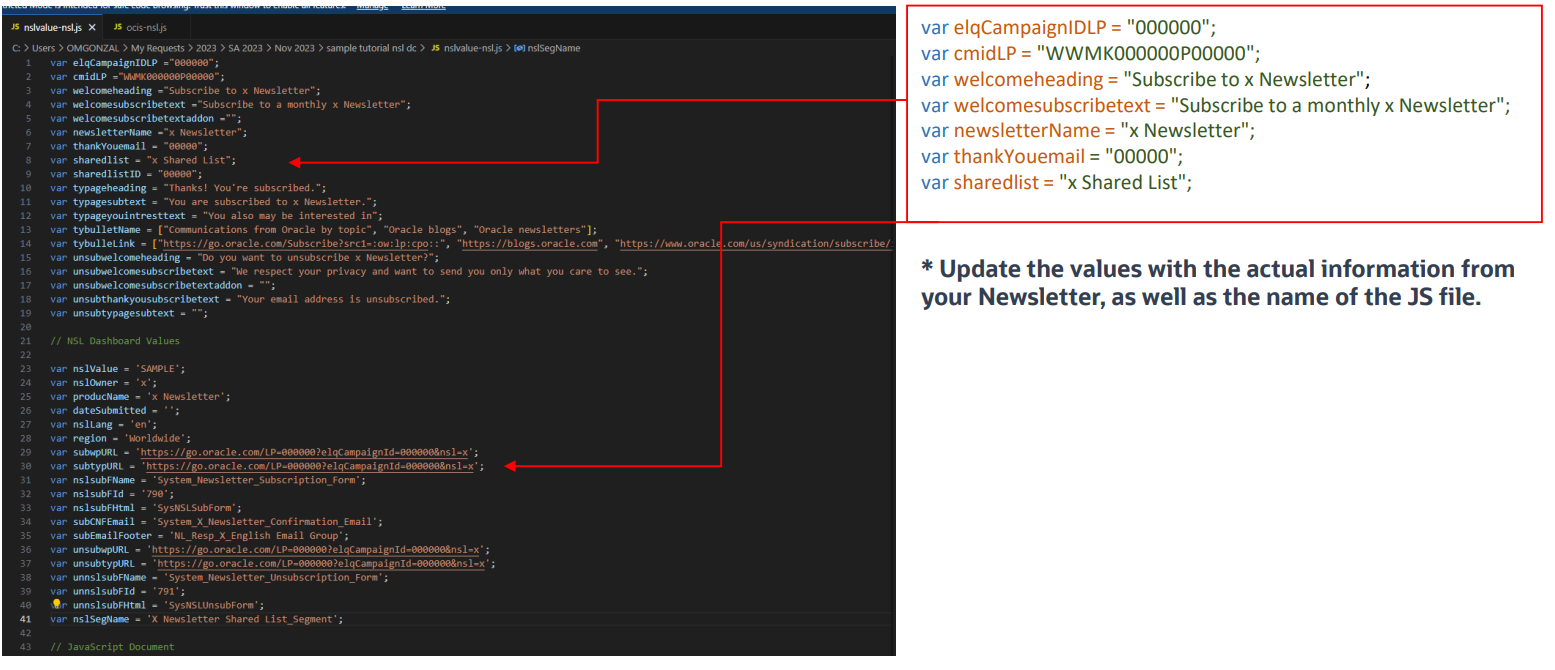Click 'var sharedlist' line in right-side note

(x=1057, y=182)
